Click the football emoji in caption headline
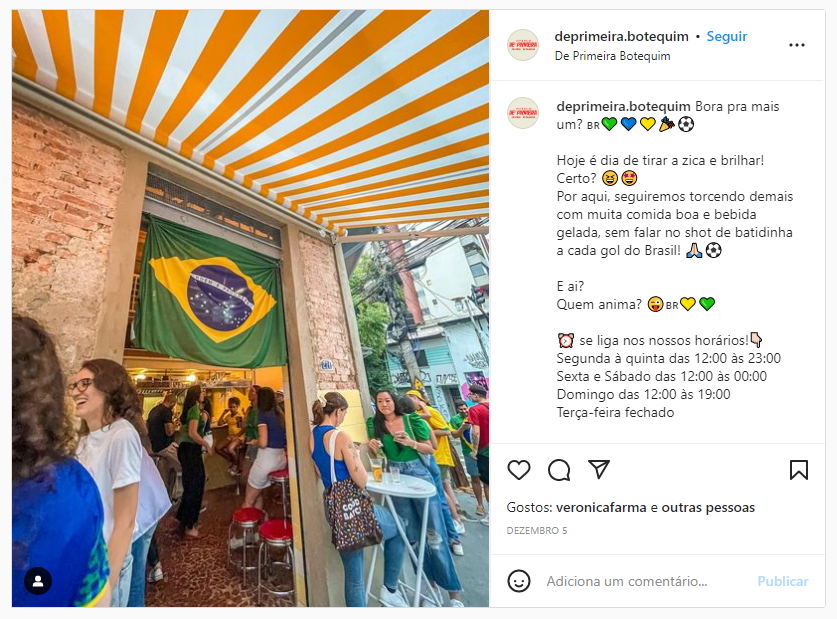Viewport: 837px width, 619px height. pyautogui.click(x=686, y=124)
